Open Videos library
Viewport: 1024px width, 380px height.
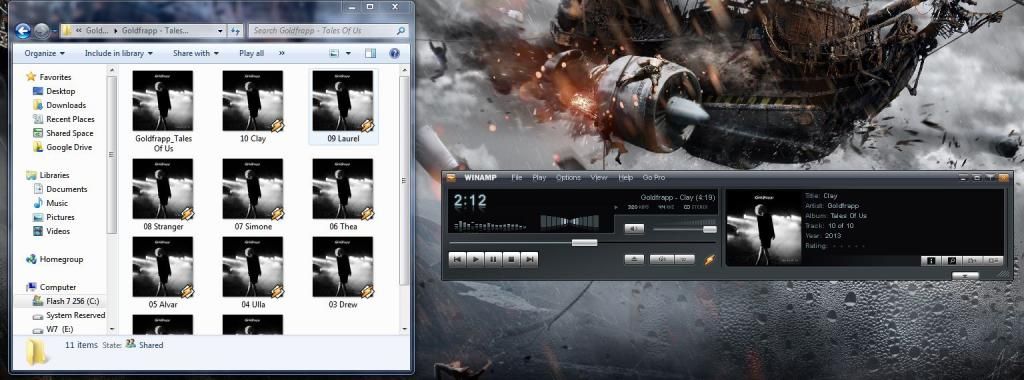pos(52,231)
